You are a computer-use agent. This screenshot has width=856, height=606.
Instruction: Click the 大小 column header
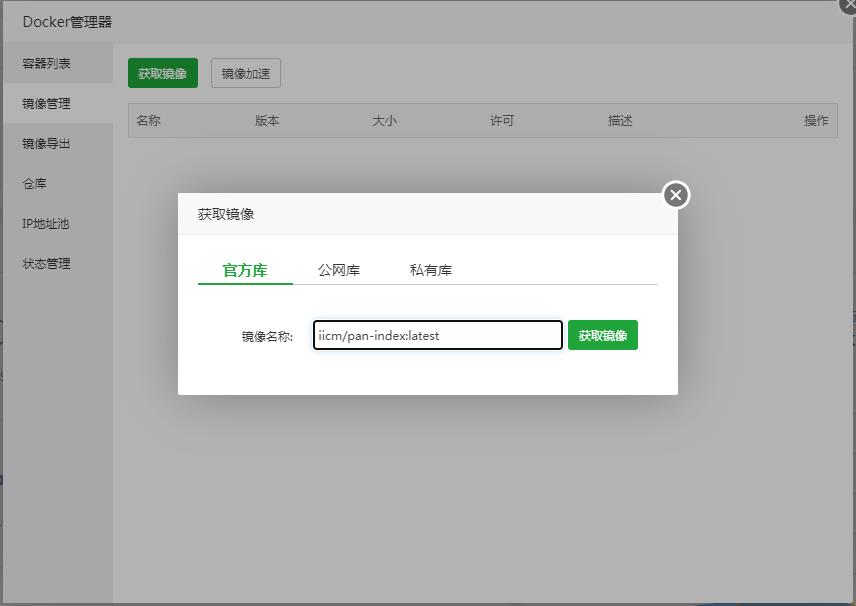(x=385, y=121)
